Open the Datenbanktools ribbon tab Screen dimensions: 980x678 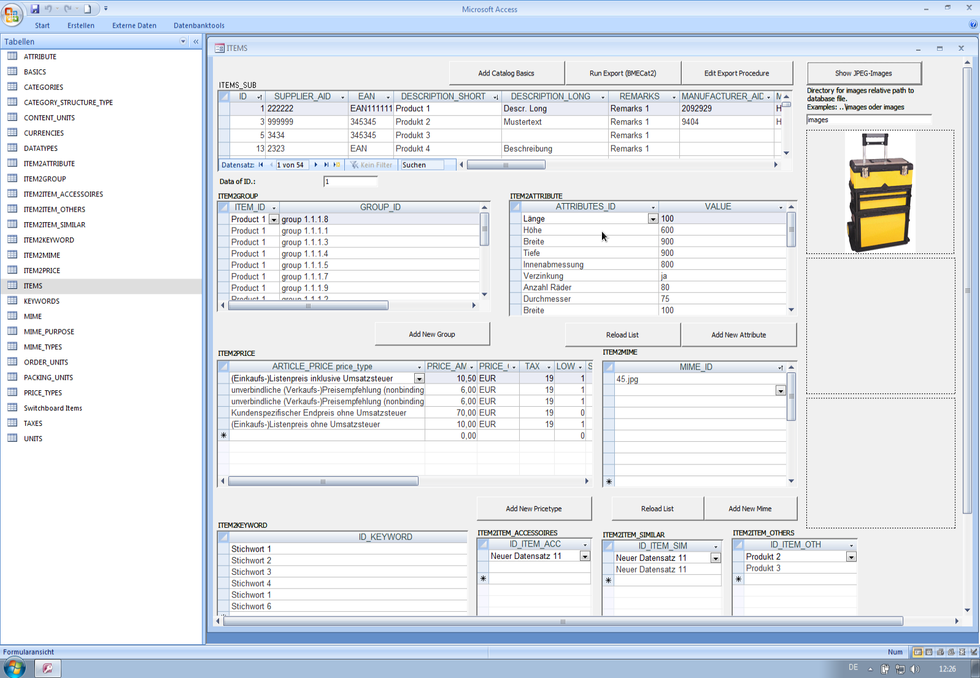199,25
